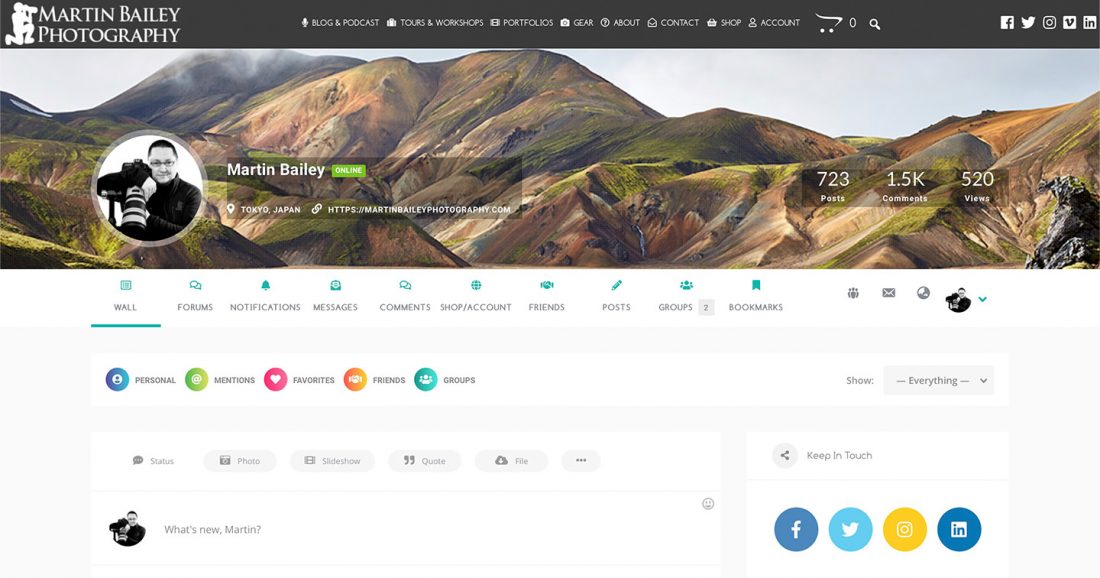Filter wall by Personal activity
1100x578 pixels.
pos(141,380)
